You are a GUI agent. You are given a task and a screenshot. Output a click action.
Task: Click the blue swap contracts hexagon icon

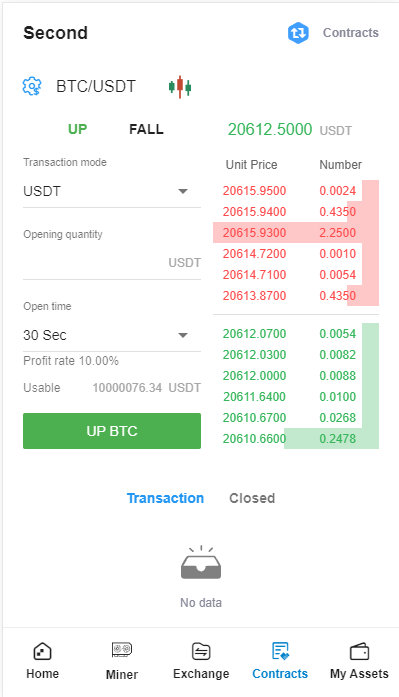(x=298, y=33)
